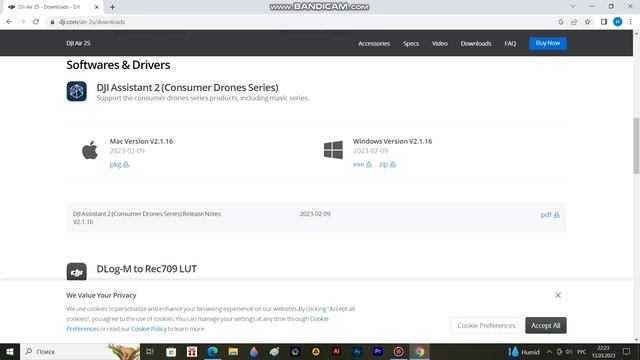Click the taskbar clock and date
Screen dimensions: 640x360
[x=603, y=351]
